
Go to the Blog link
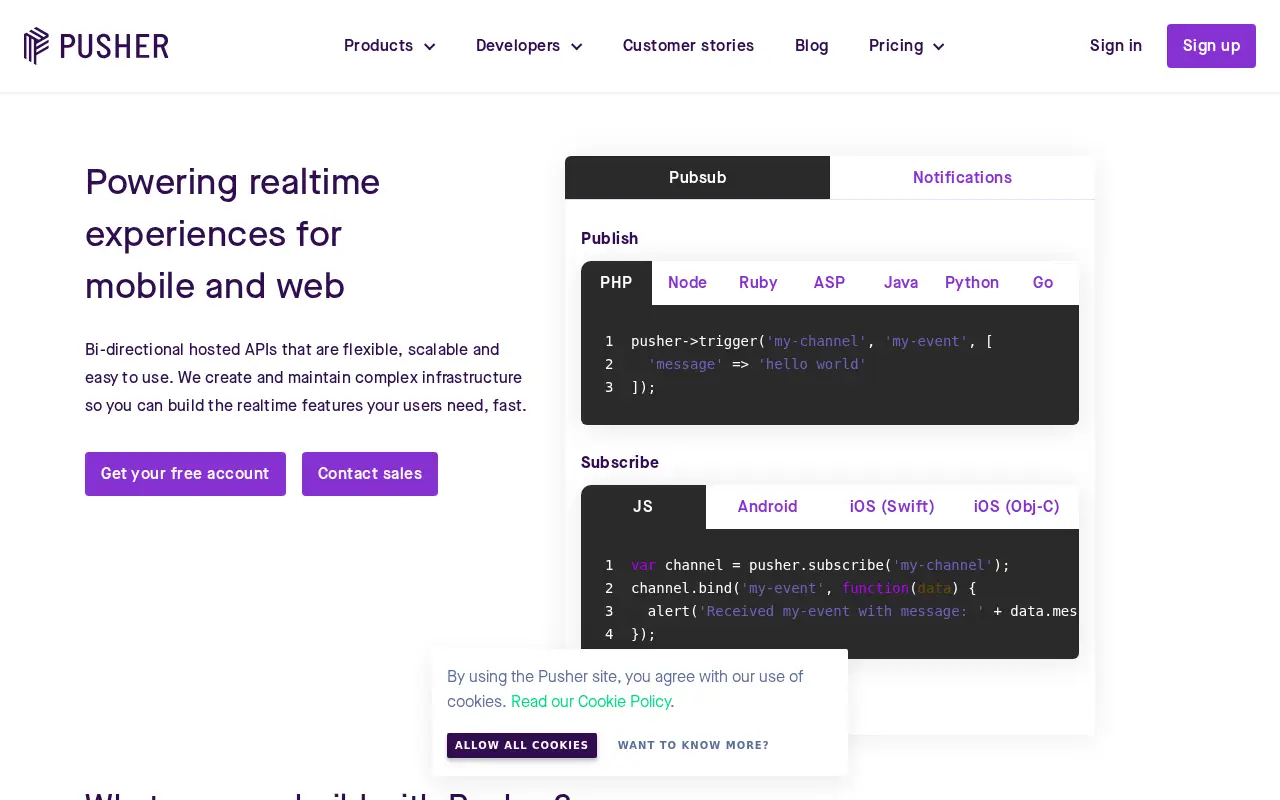pyautogui.click(x=811, y=46)
